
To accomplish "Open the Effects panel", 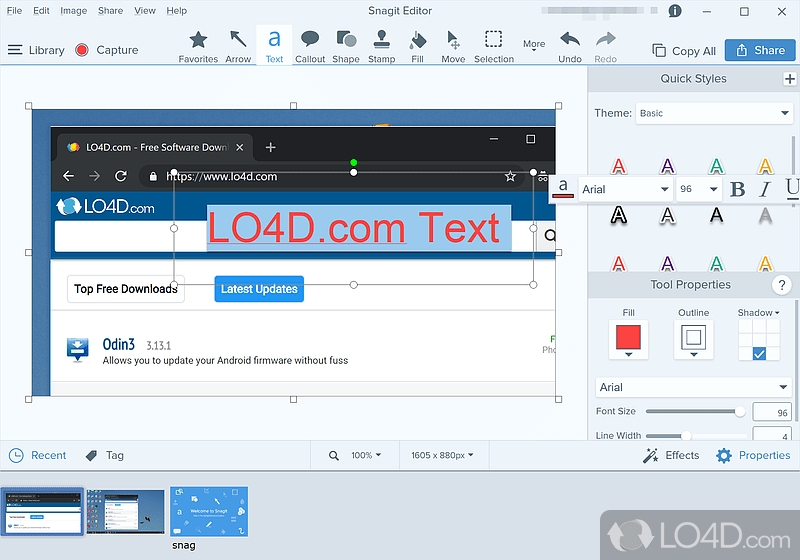I will click(x=671, y=455).
